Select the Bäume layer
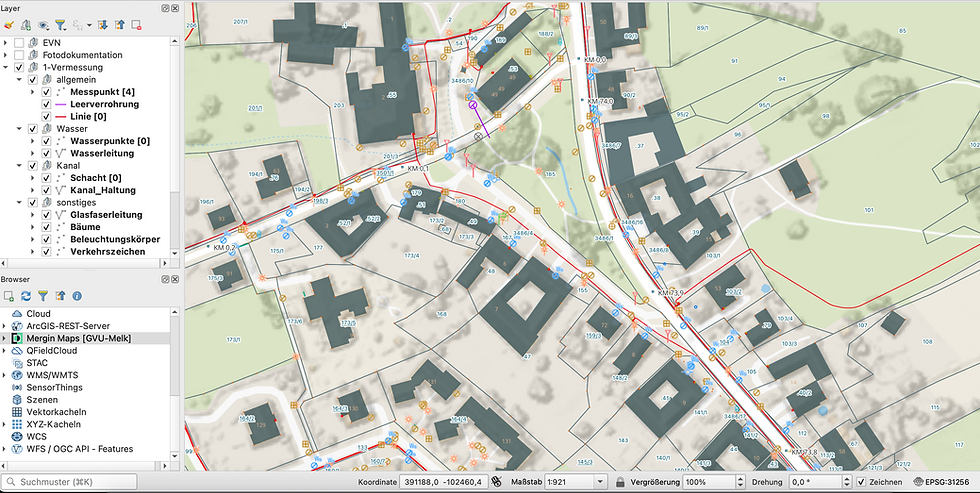Screen dimensions: 980x493 pyautogui.click(x=85, y=227)
